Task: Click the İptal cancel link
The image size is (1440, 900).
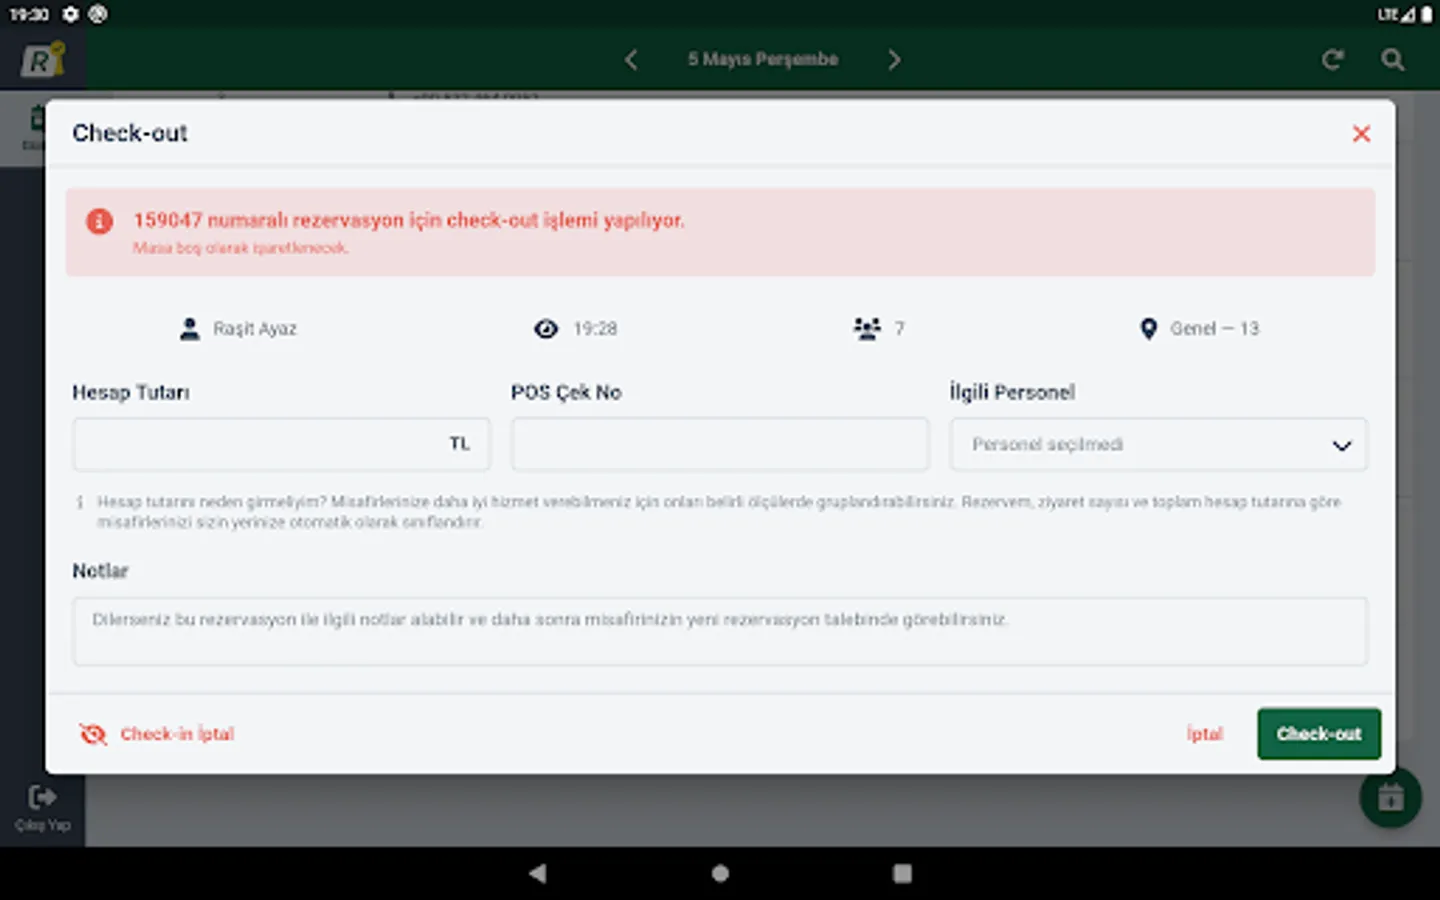Action: (x=1205, y=734)
